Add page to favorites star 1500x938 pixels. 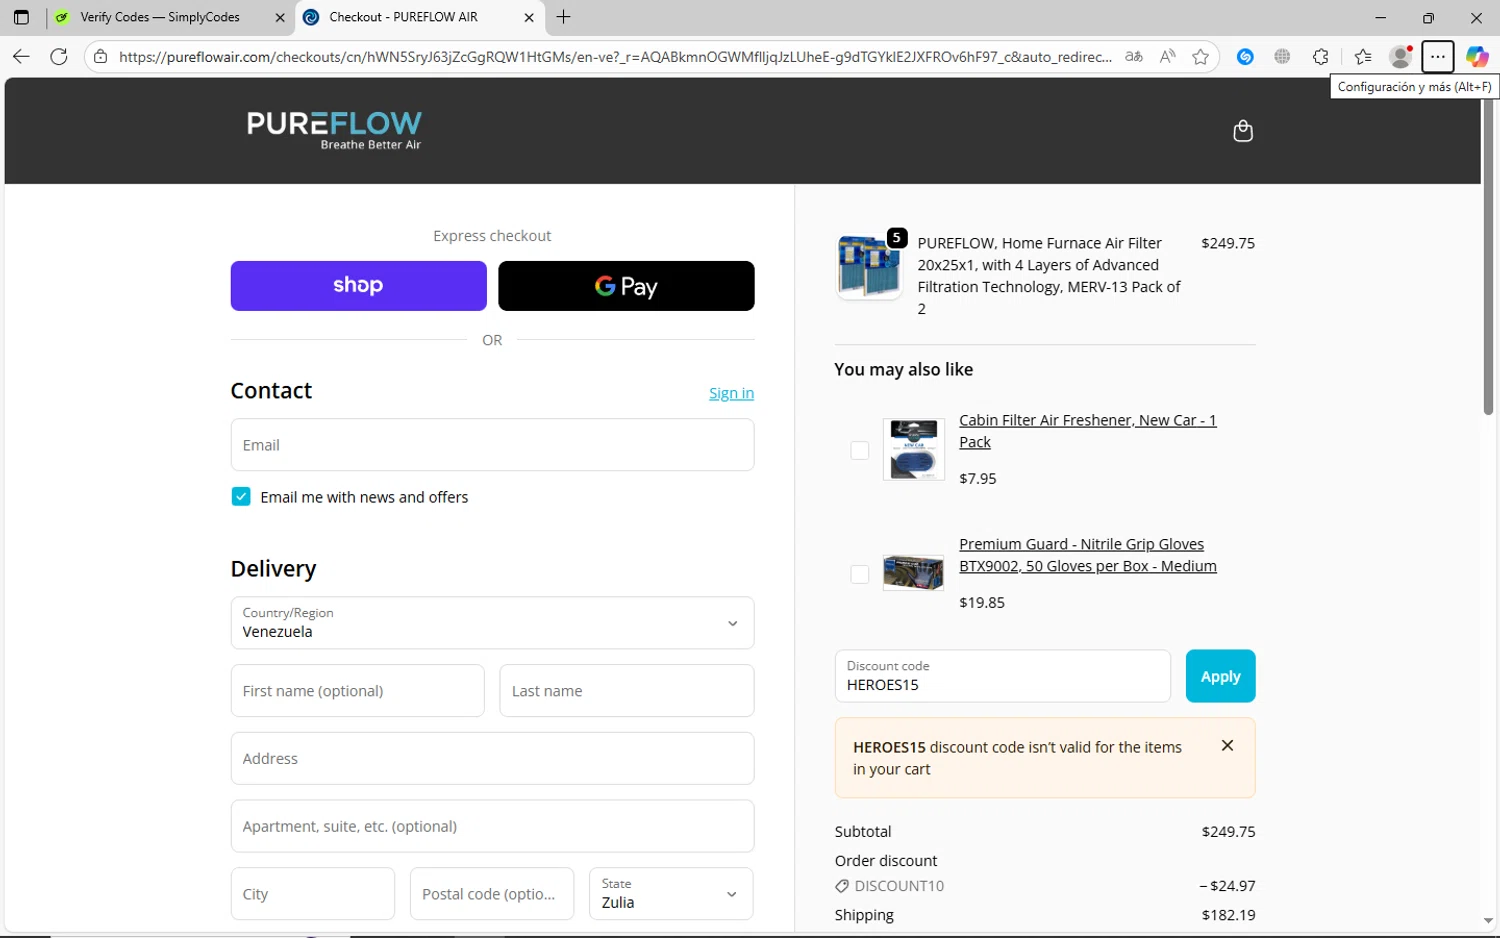point(1200,57)
